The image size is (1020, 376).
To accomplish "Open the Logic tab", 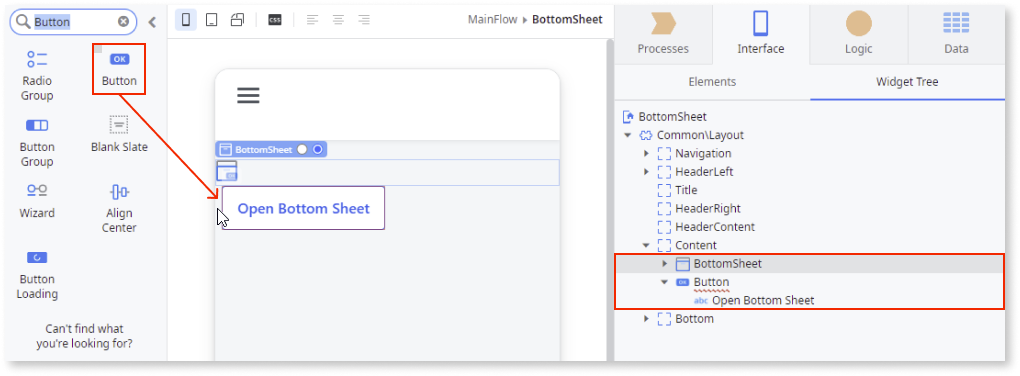I will pyautogui.click(x=859, y=34).
